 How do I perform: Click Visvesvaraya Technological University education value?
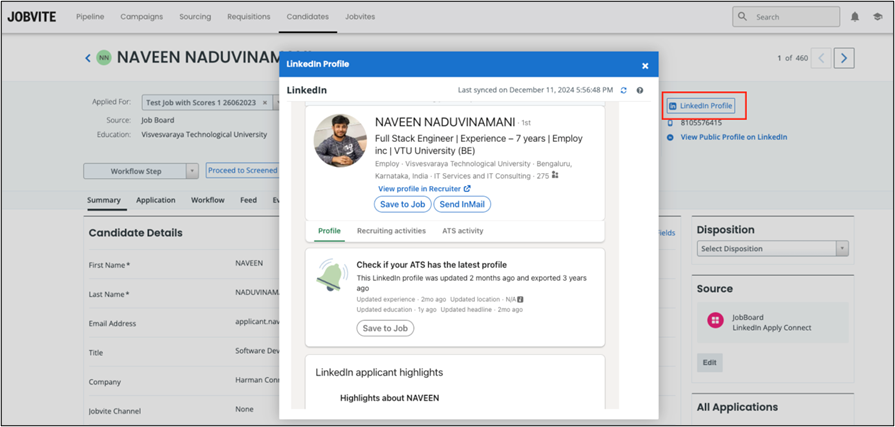pyautogui.click(x=204, y=135)
